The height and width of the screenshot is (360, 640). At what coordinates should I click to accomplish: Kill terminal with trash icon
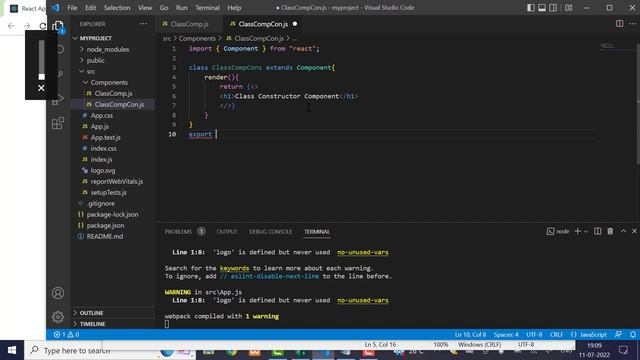(x=610, y=231)
